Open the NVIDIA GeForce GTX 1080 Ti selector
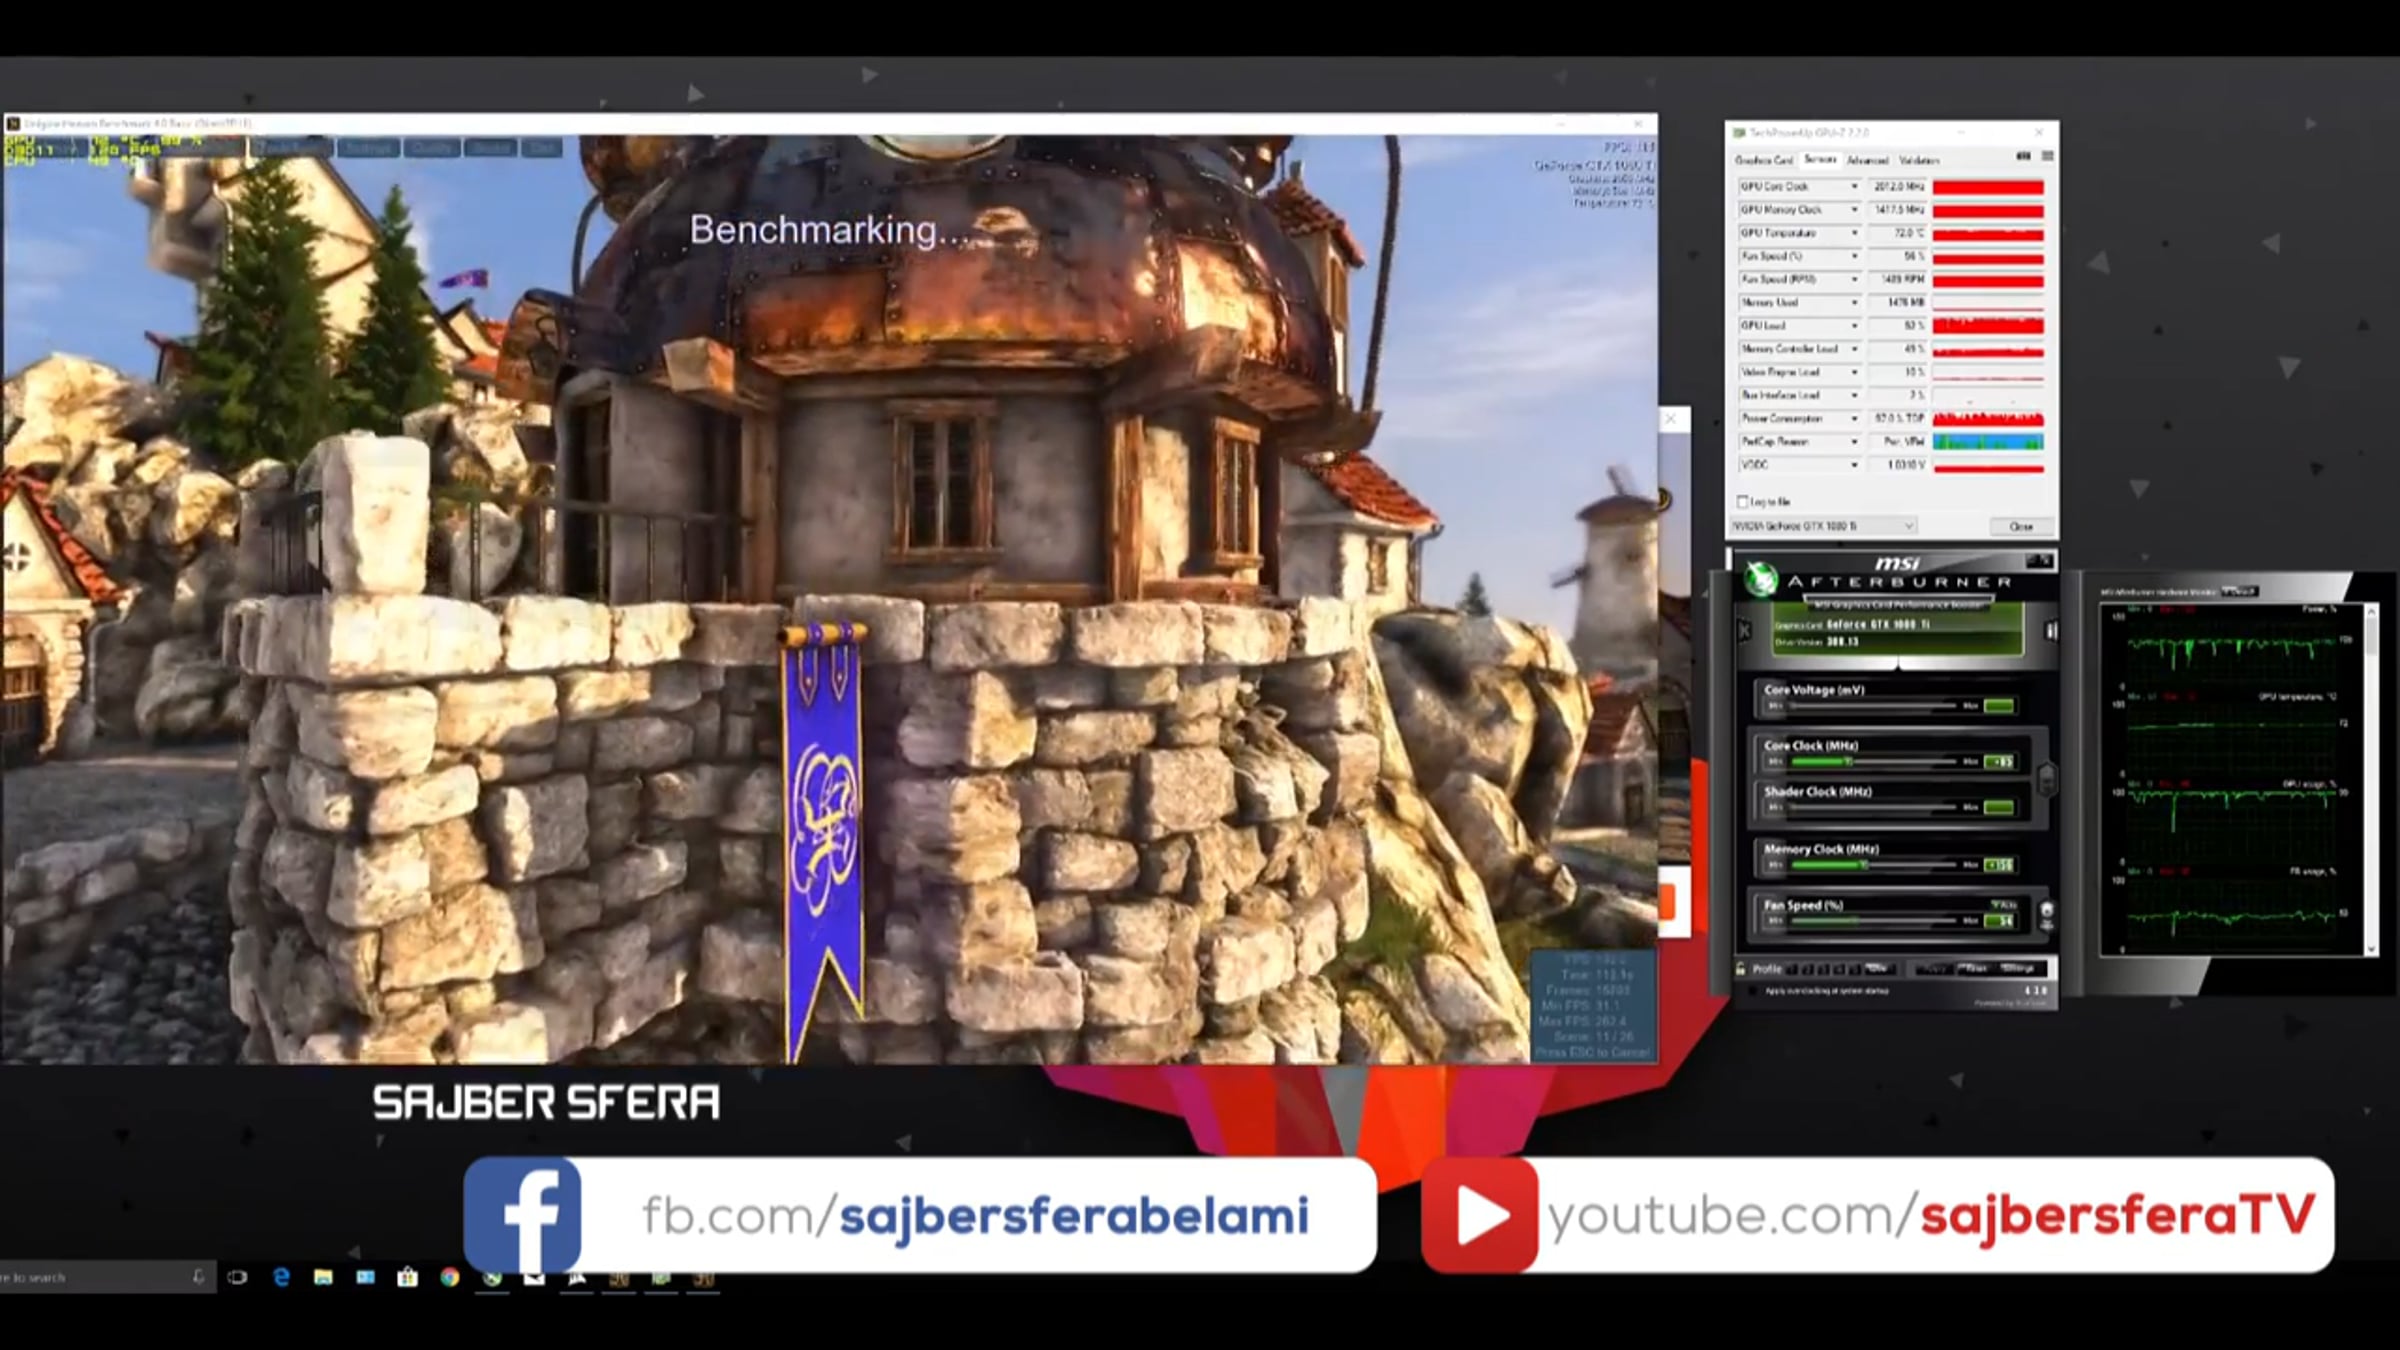This screenshot has height=1350, width=2400. tap(1822, 526)
